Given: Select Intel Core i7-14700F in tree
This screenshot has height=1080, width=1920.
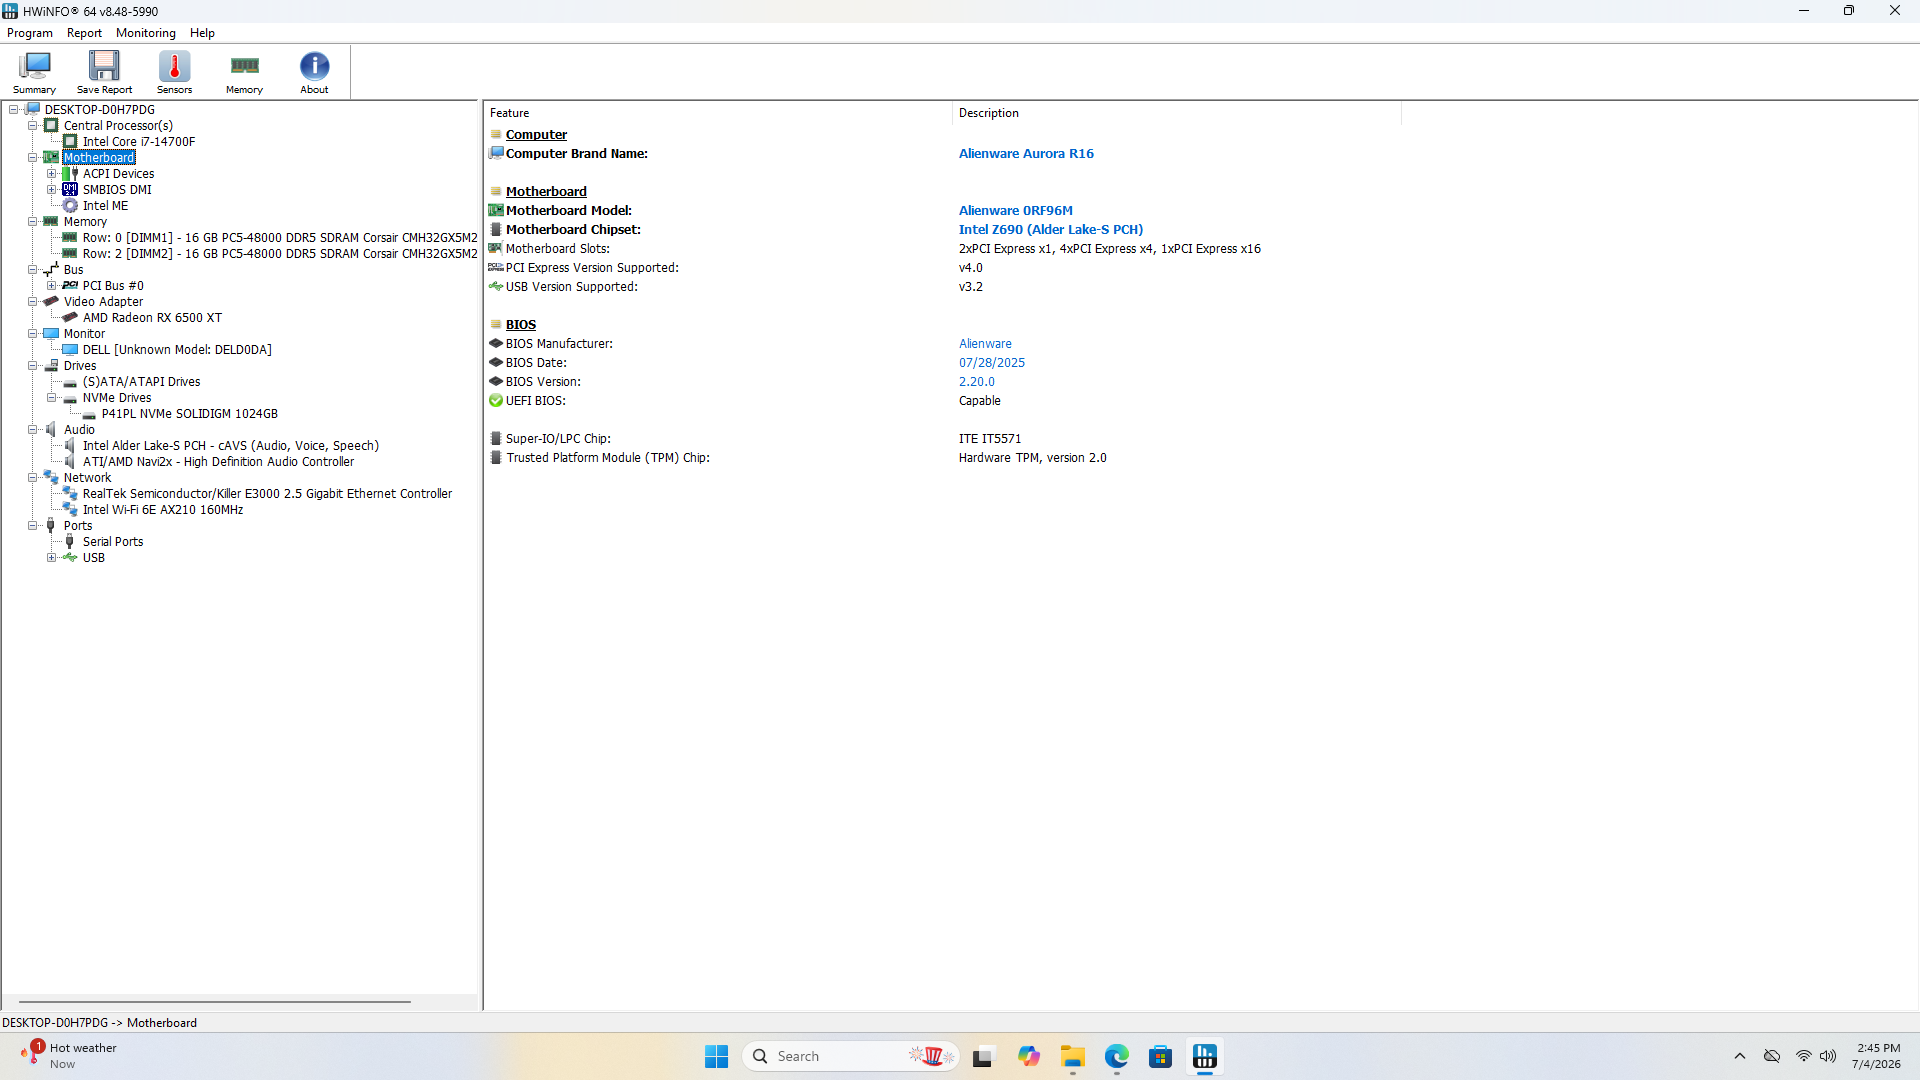Looking at the screenshot, I should 139,141.
